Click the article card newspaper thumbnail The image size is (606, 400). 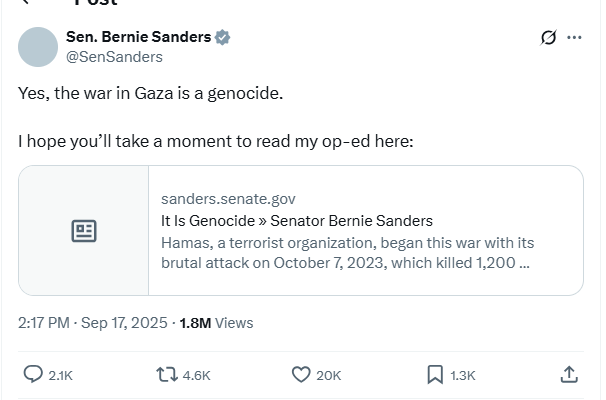(83, 231)
